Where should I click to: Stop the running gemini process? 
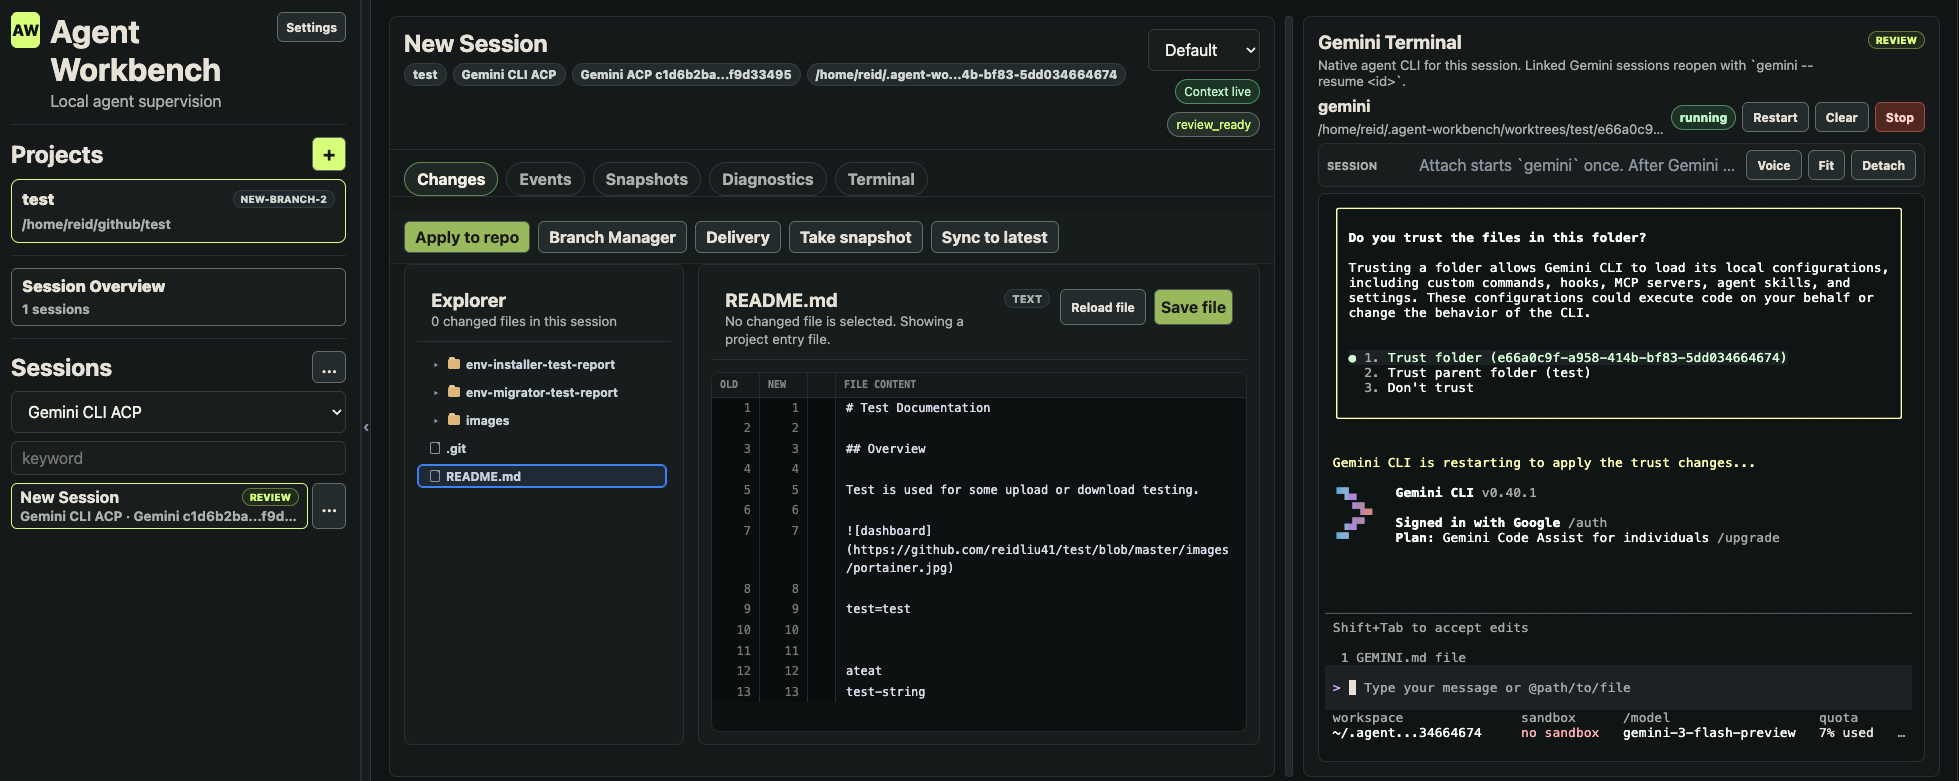tap(1899, 117)
